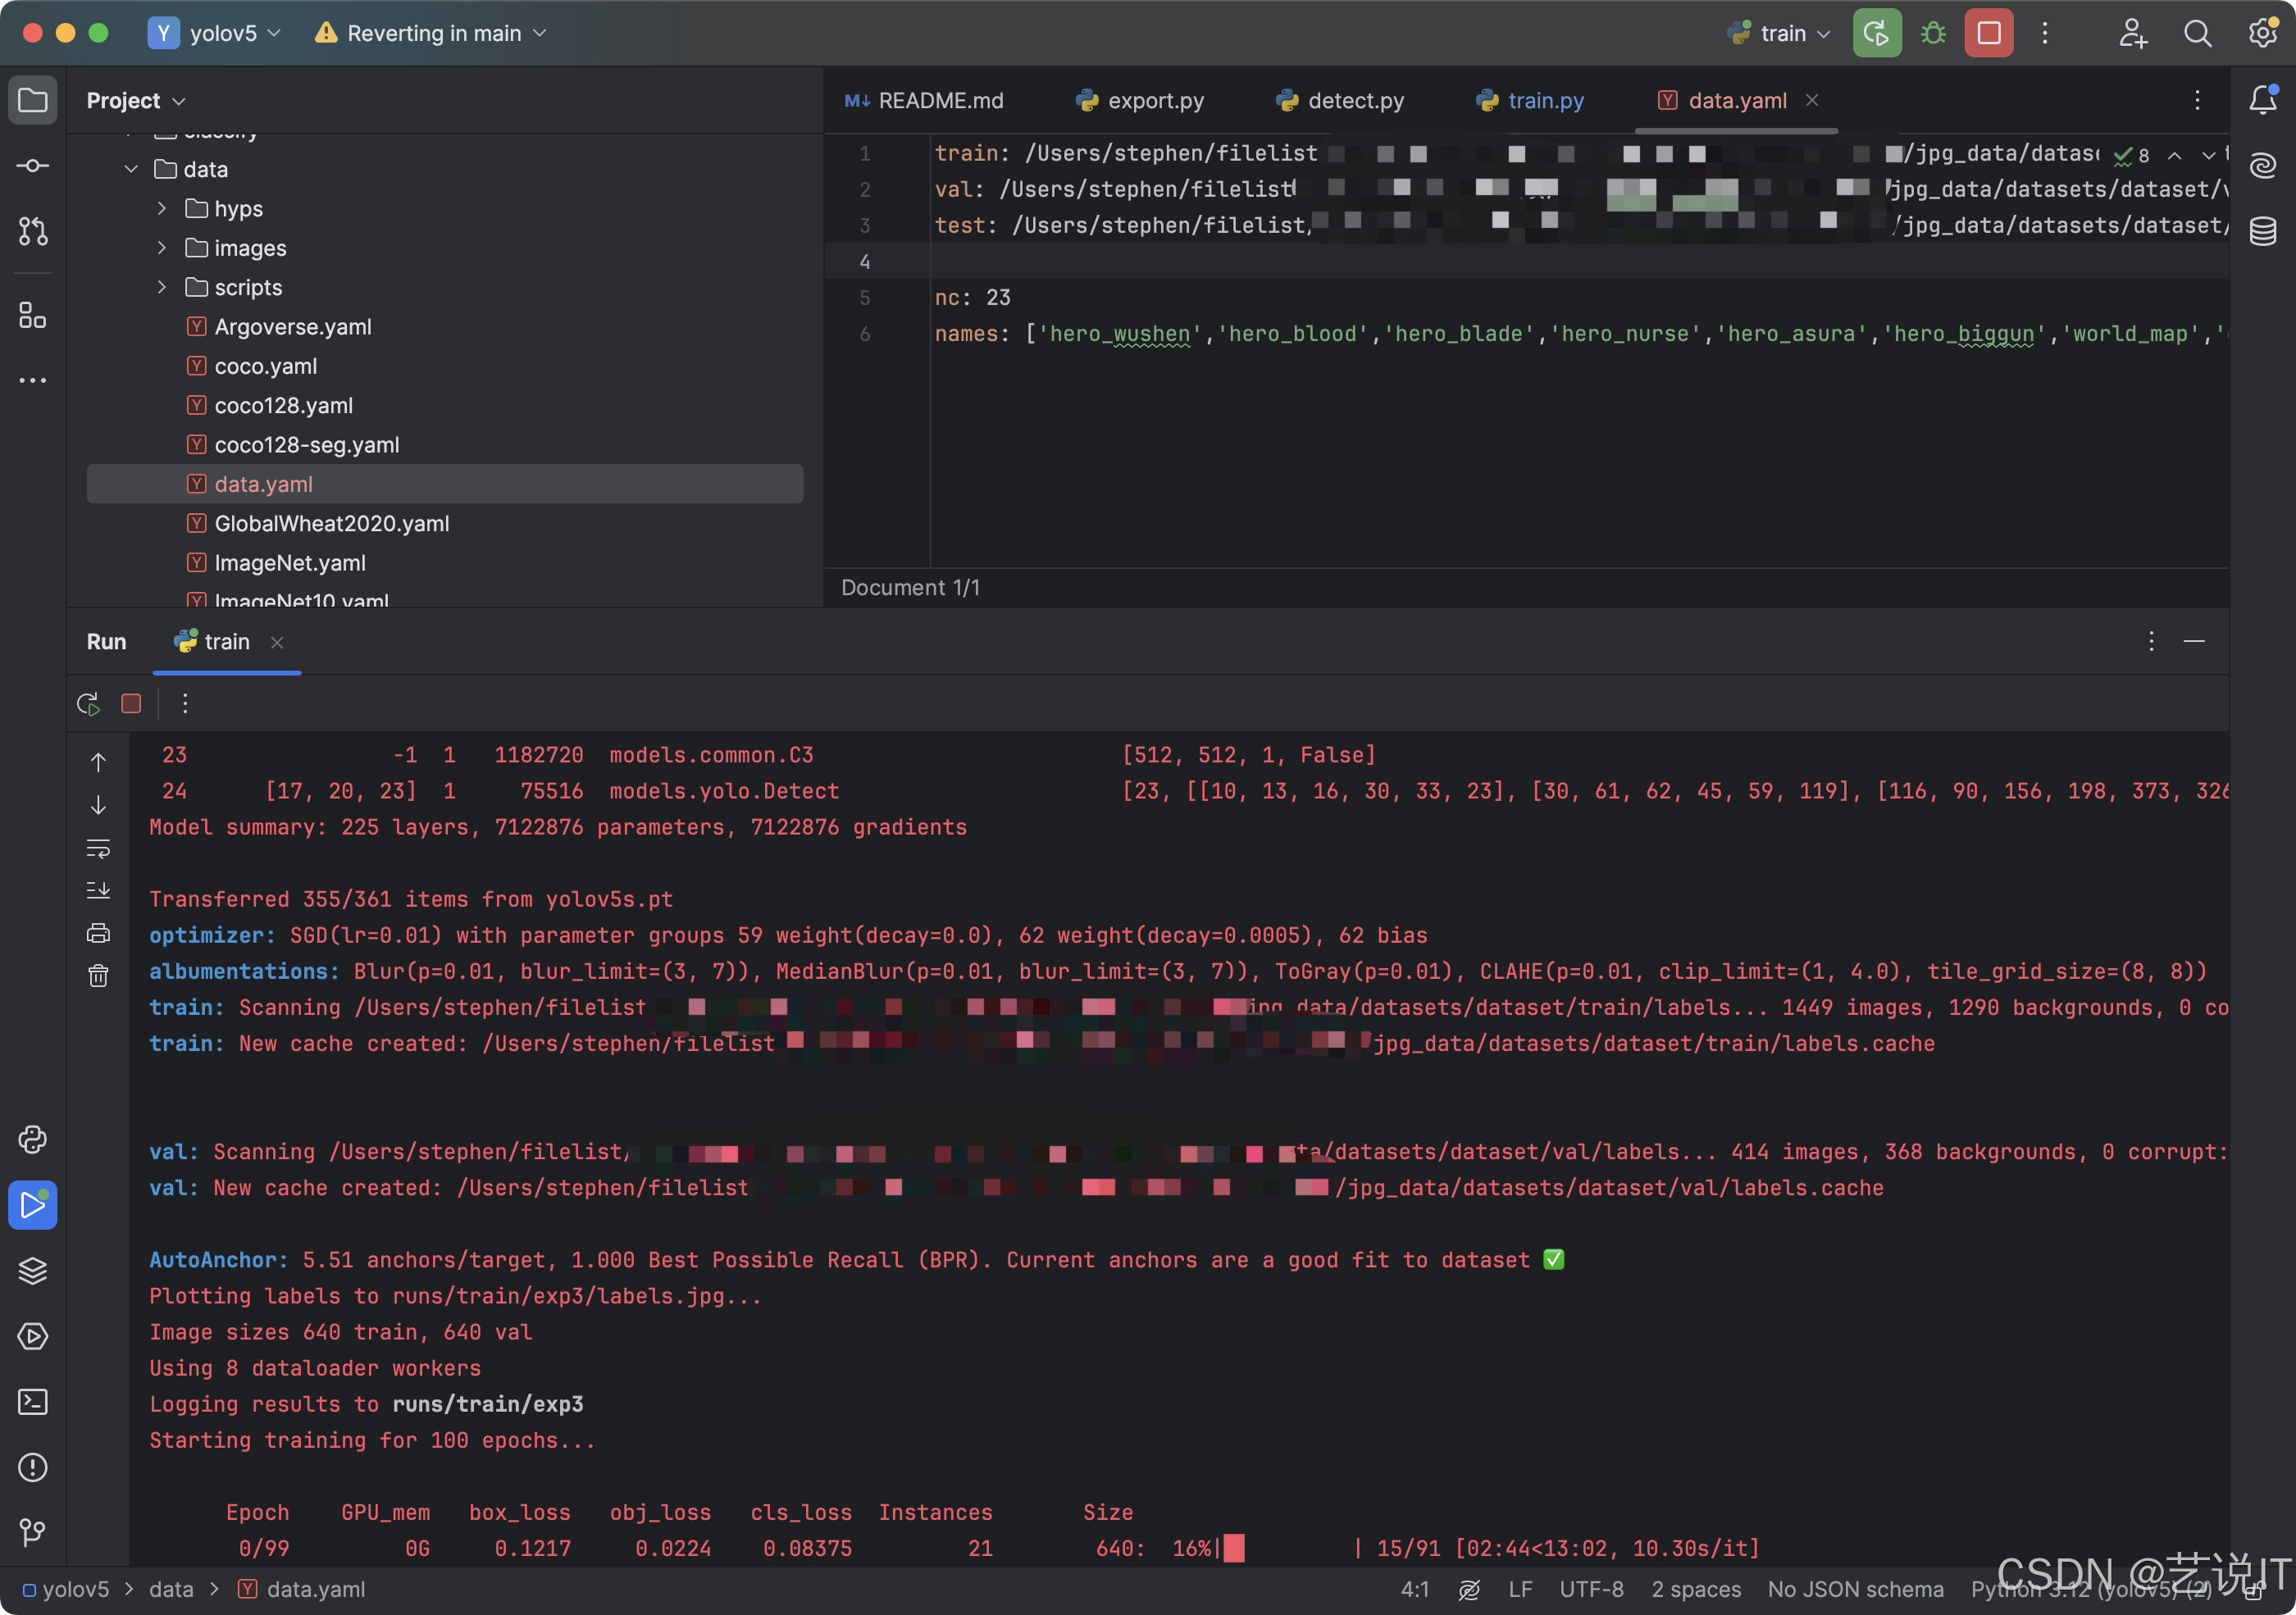Open the Pull Requests tool window
The width and height of the screenshot is (2296, 1615).
point(33,231)
